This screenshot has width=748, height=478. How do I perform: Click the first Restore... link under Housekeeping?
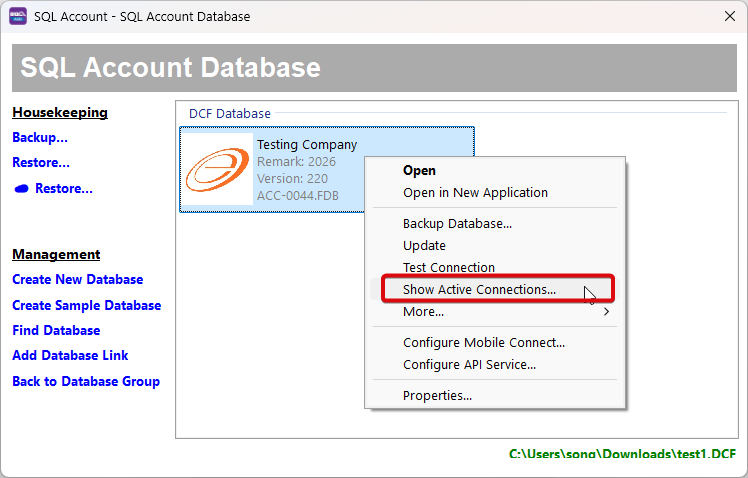(41, 163)
